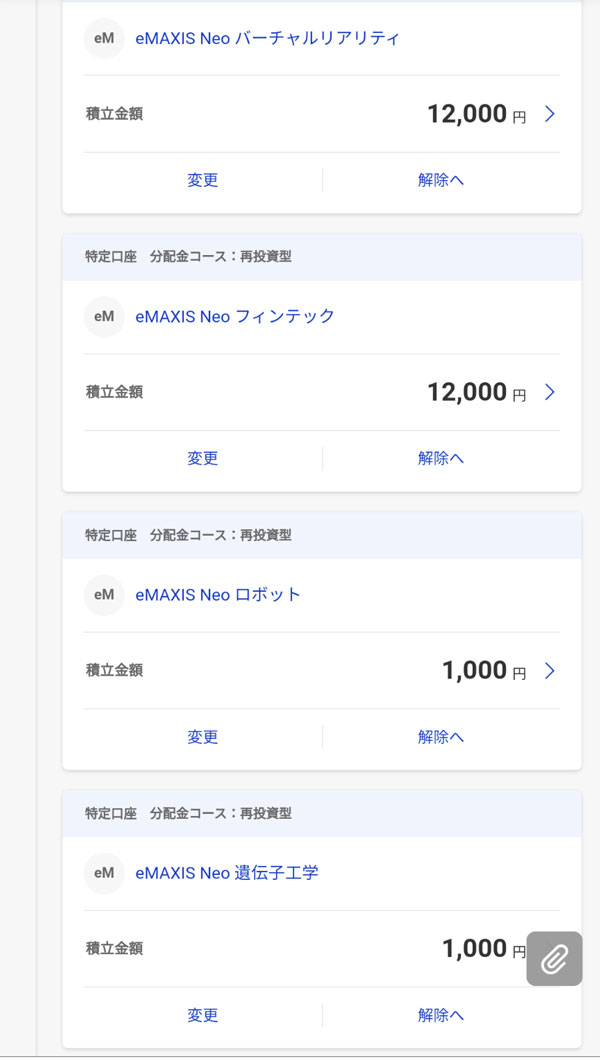Expand the 12,000円 amount chevron for フィンテック
The image size is (600, 1060).
[x=549, y=392]
